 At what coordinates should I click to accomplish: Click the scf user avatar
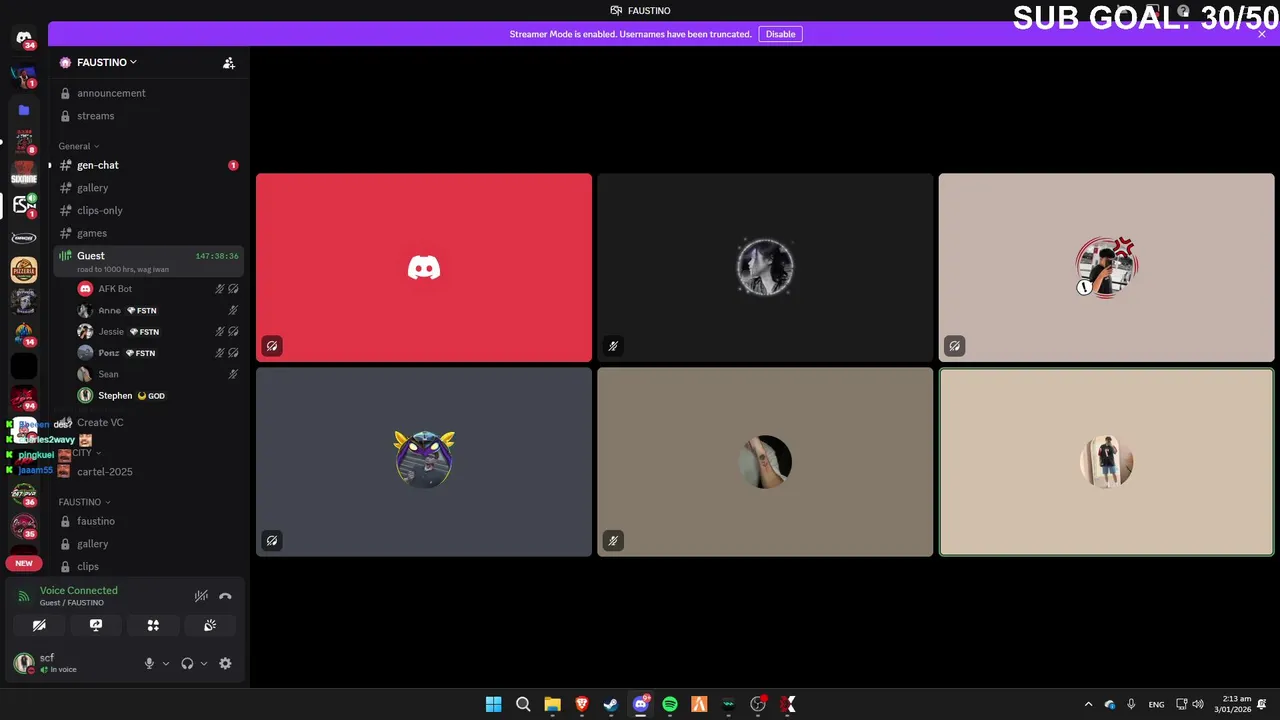point(24,663)
